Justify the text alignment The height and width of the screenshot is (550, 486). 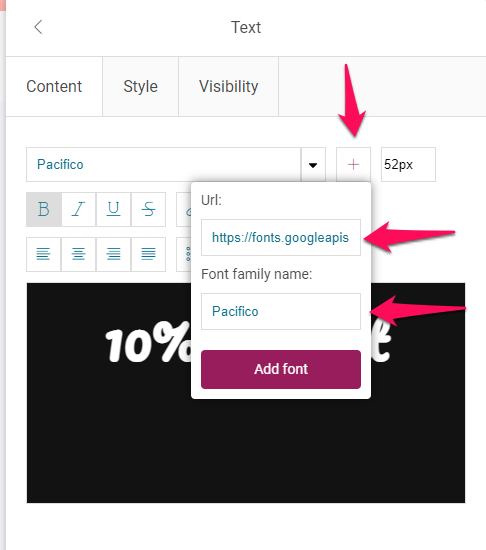pyautogui.click(x=148, y=254)
